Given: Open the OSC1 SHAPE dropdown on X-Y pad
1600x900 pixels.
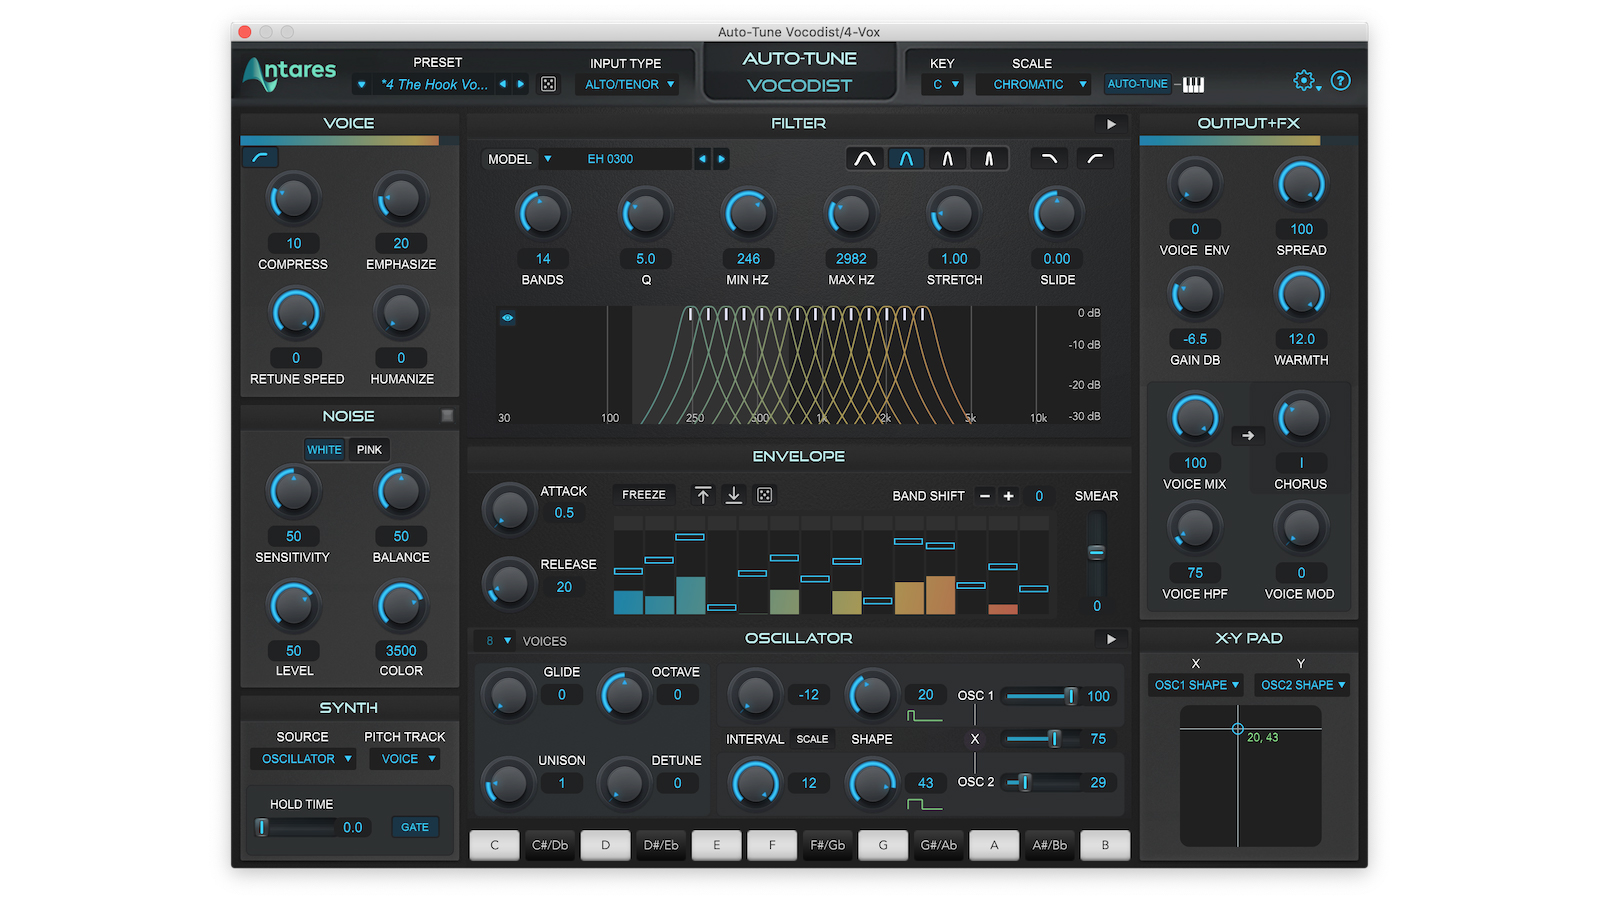Looking at the screenshot, I should (1195, 685).
